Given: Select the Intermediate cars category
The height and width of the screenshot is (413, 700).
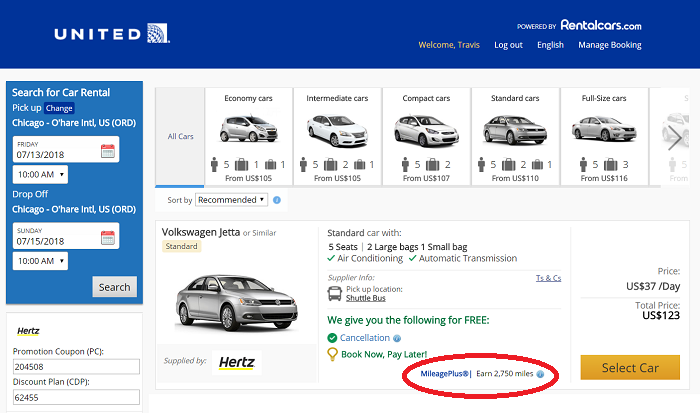Looking at the screenshot, I should 337,137.
